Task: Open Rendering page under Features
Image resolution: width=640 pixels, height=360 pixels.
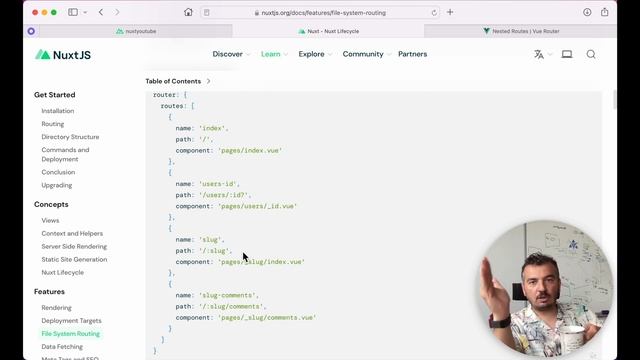Action: point(56,308)
